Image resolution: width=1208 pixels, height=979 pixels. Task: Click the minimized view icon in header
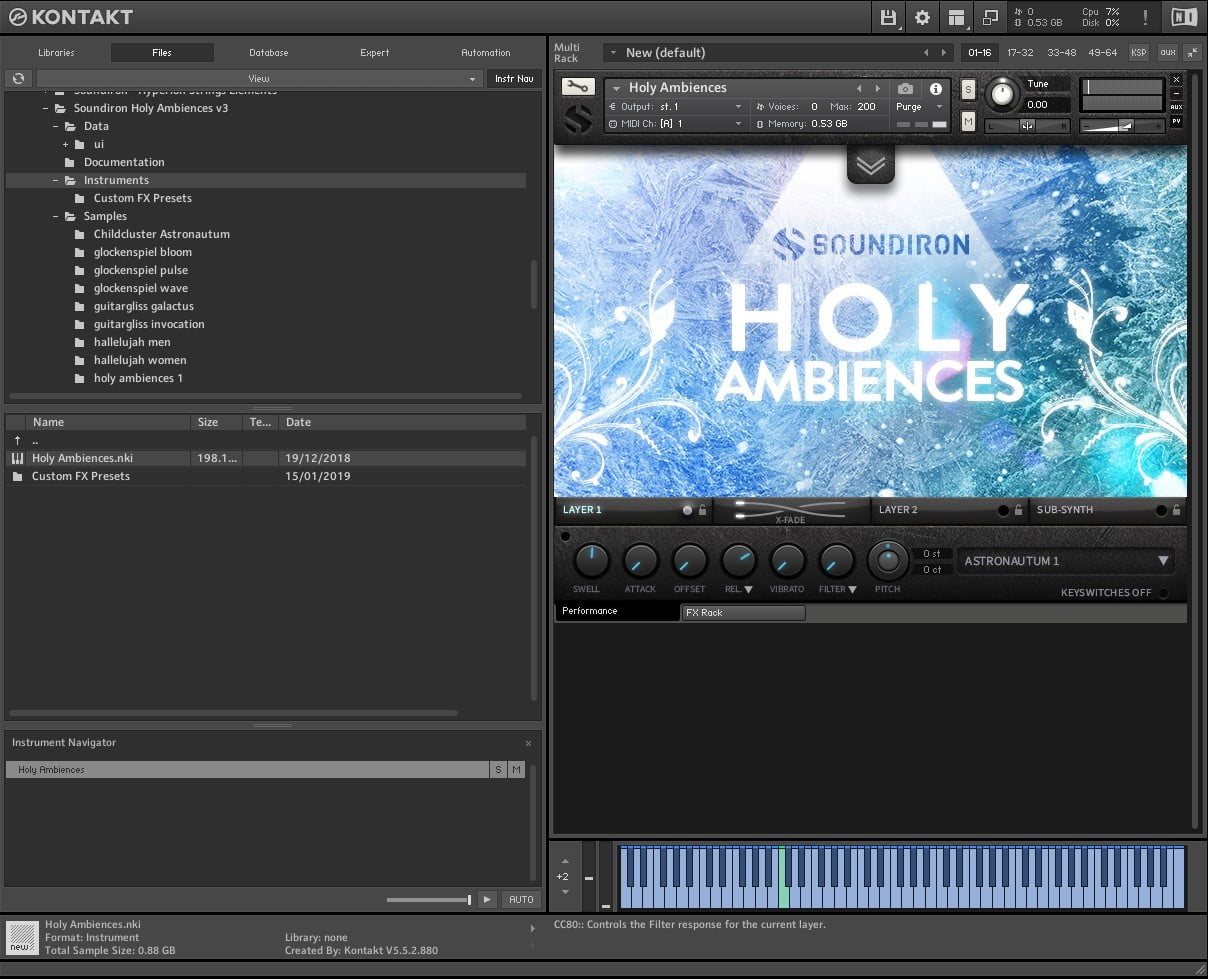click(x=990, y=17)
